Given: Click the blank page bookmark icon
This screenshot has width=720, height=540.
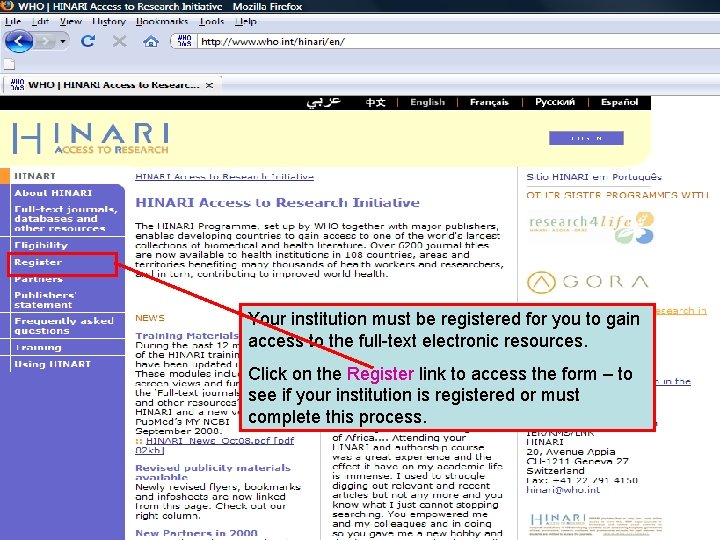Looking at the screenshot, I should coord(9,64).
